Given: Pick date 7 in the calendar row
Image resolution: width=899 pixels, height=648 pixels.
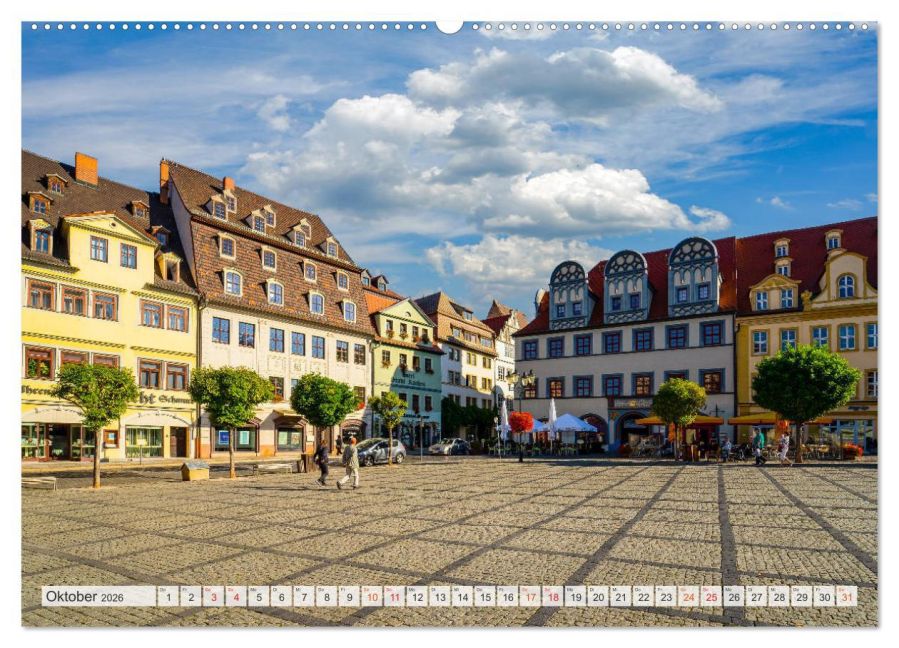Looking at the screenshot, I should tap(304, 596).
